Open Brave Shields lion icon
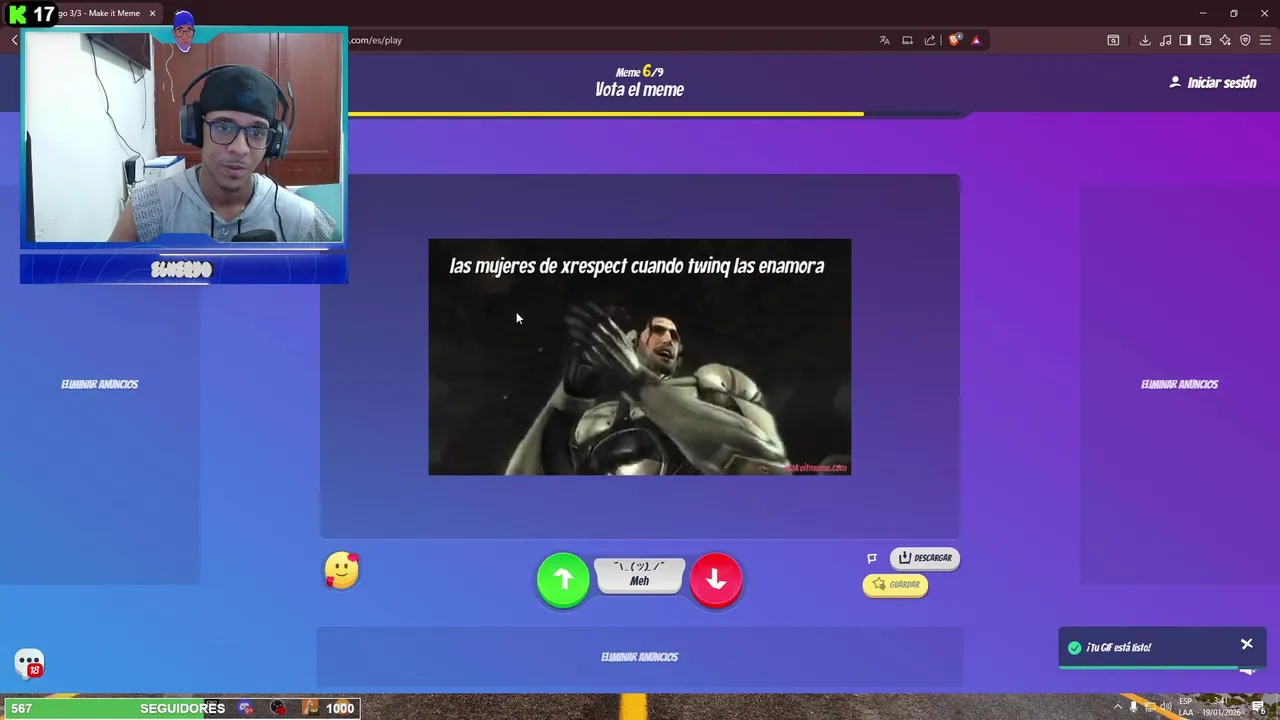The width and height of the screenshot is (1280, 720). tap(955, 40)
